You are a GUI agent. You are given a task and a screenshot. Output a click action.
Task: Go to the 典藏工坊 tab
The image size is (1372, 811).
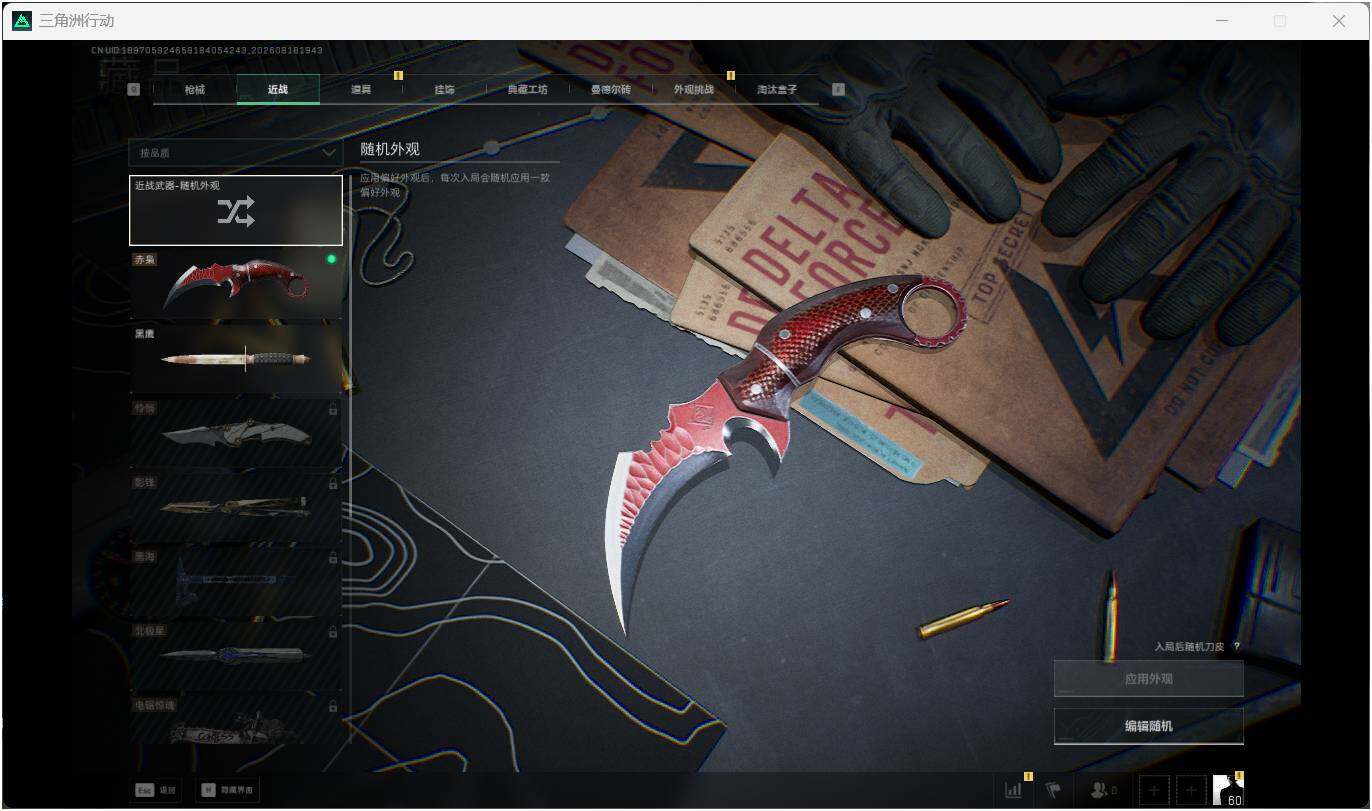[527, 89]
